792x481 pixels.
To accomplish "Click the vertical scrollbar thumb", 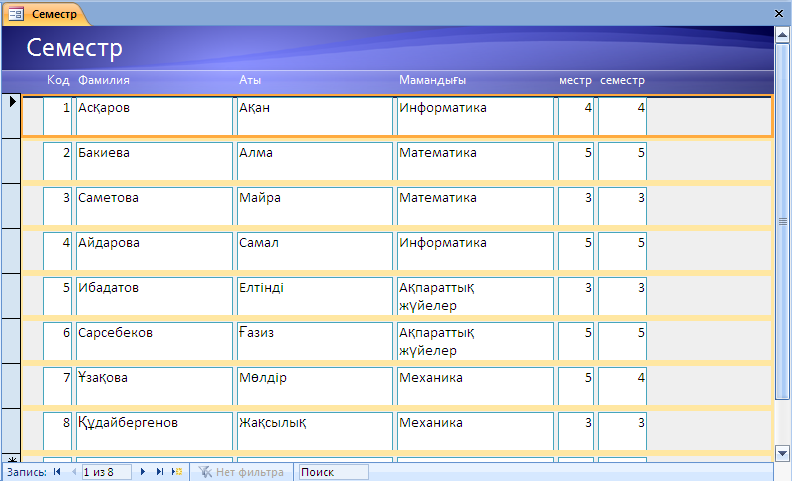I will [x=782, y=221].
